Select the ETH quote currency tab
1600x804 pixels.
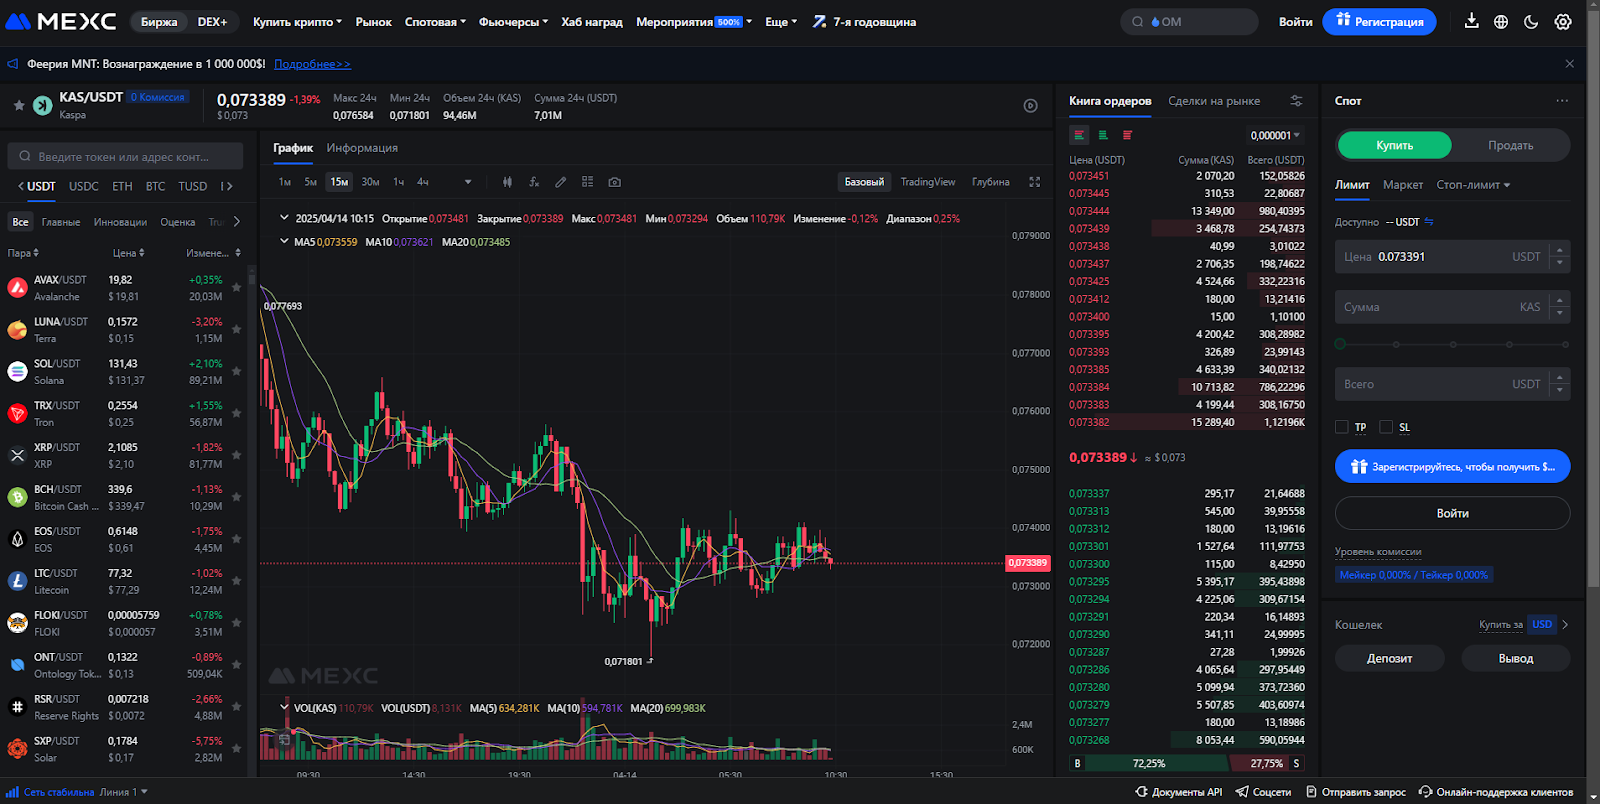coord(122,186)
